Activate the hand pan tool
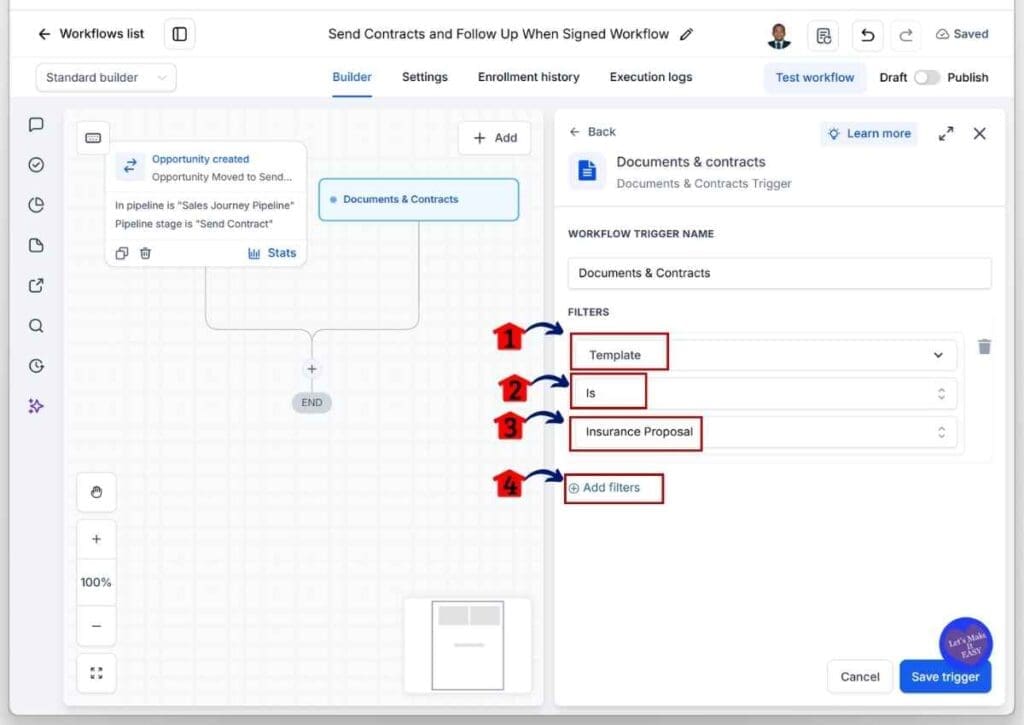This screenshot has height=725, width=1024. pos(97,492)
